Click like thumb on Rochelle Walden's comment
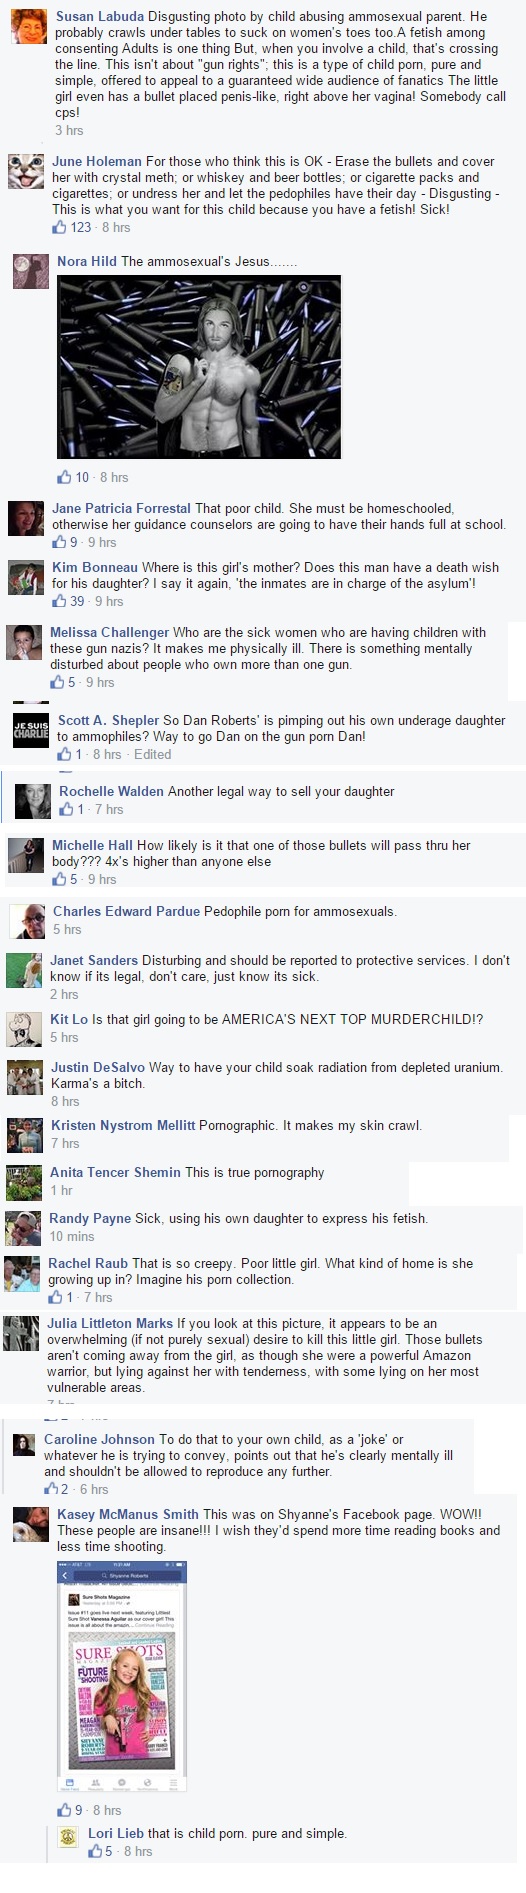 pos(66,809)
